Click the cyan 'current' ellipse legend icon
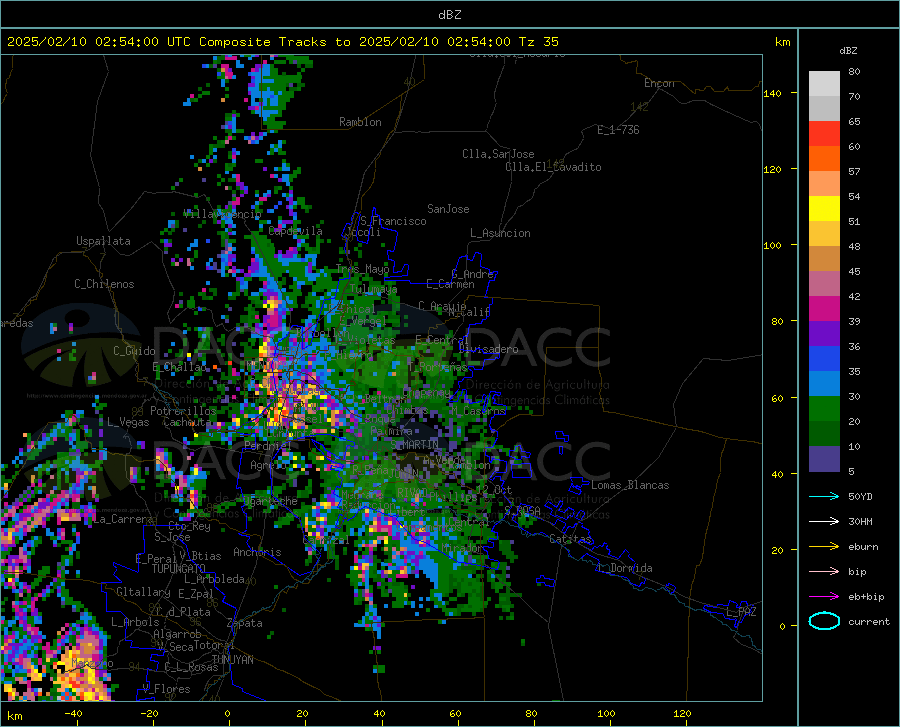This screenshot has width=900, height=727. (824, 621)
